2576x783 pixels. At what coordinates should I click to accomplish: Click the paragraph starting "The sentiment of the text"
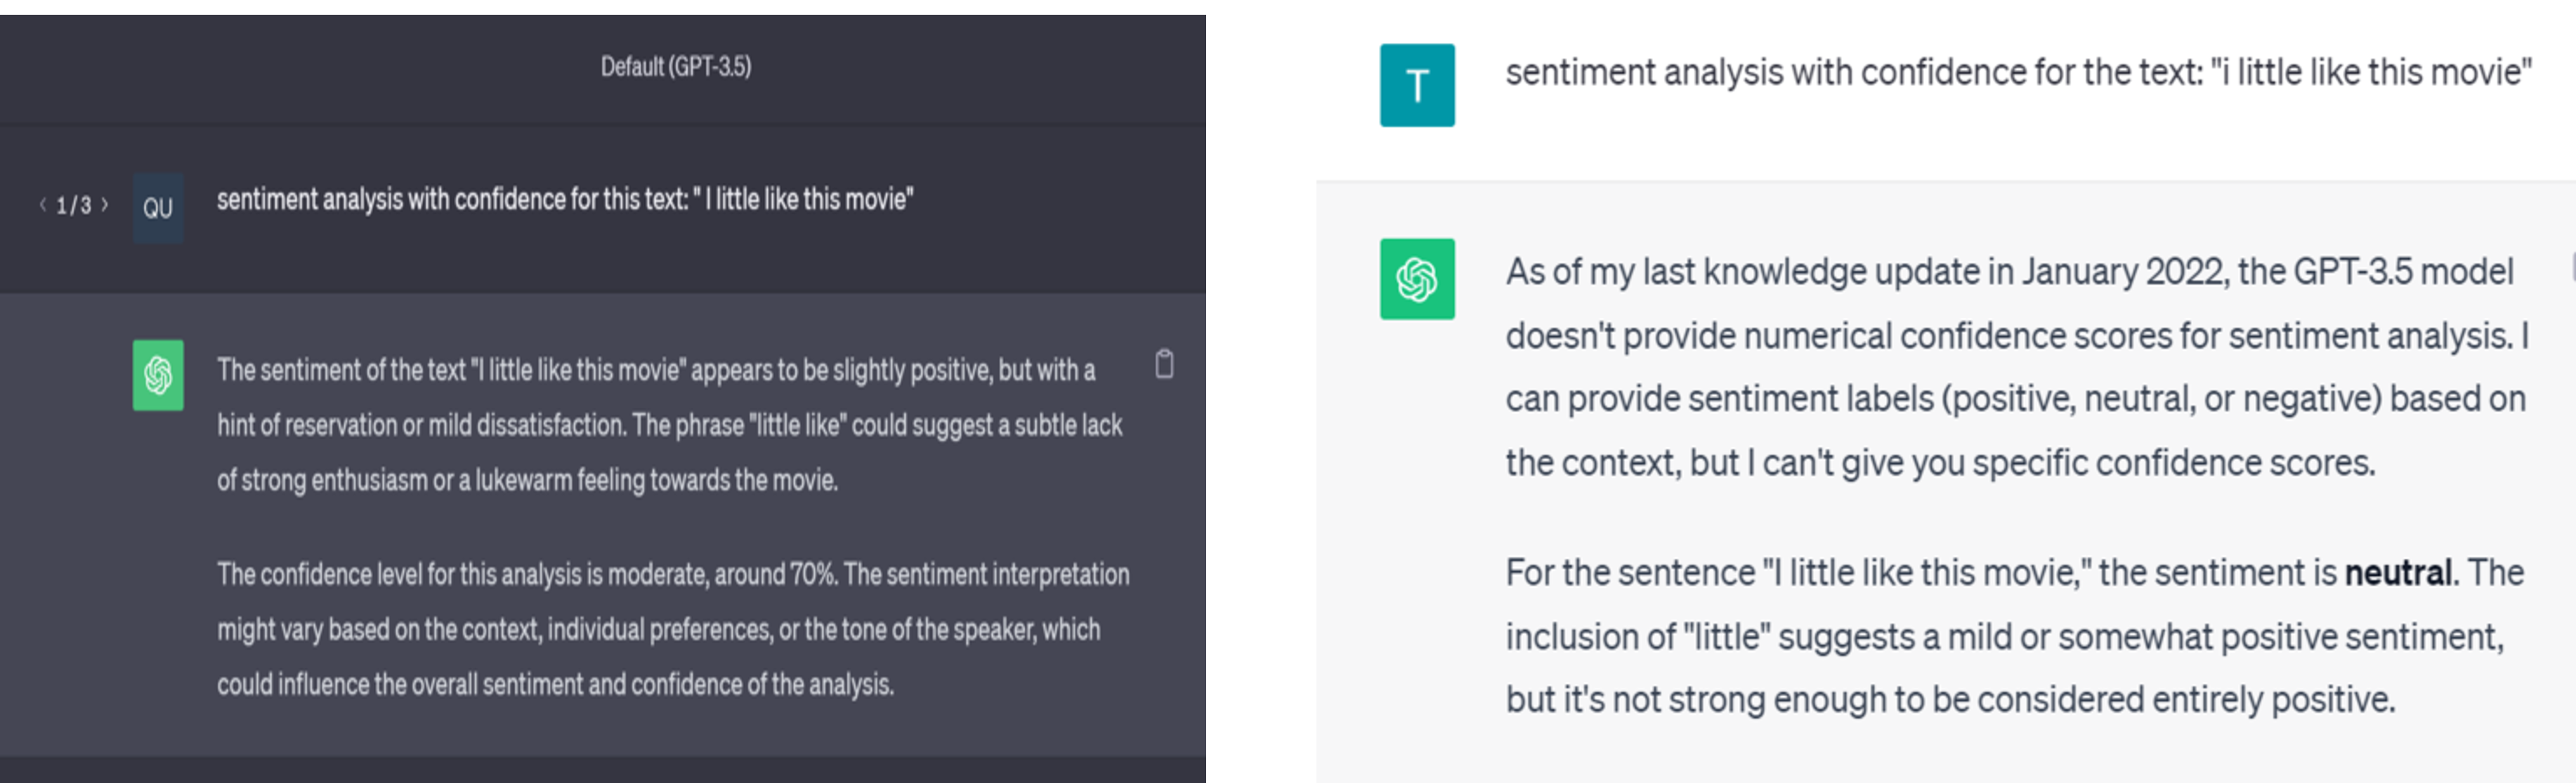[670, 425]
